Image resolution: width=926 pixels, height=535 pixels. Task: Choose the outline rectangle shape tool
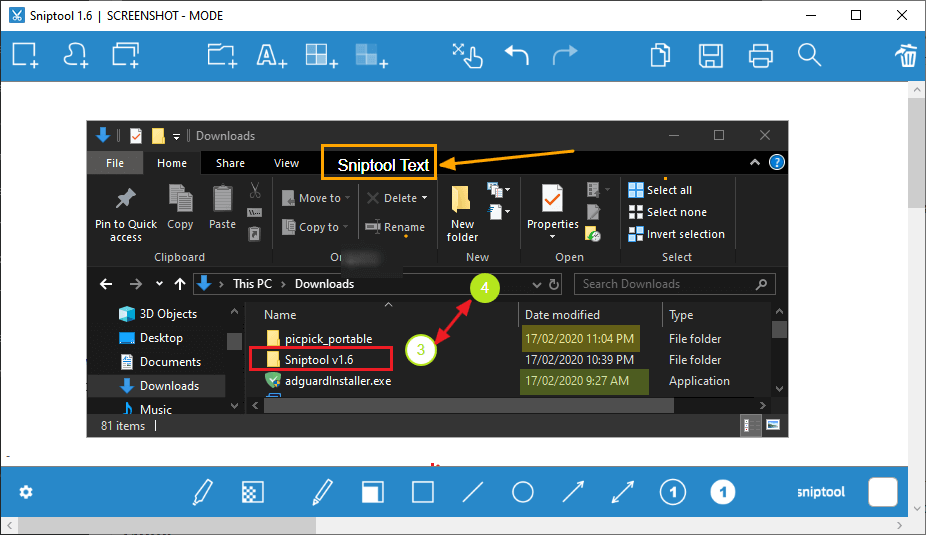423,492
